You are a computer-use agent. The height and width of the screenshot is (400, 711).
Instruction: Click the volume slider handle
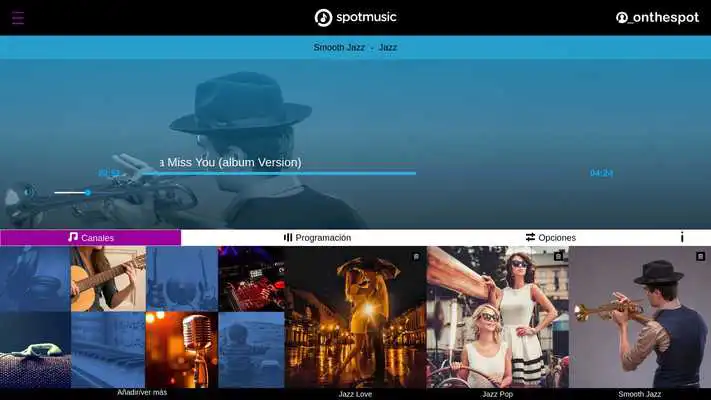pos(88,193)
